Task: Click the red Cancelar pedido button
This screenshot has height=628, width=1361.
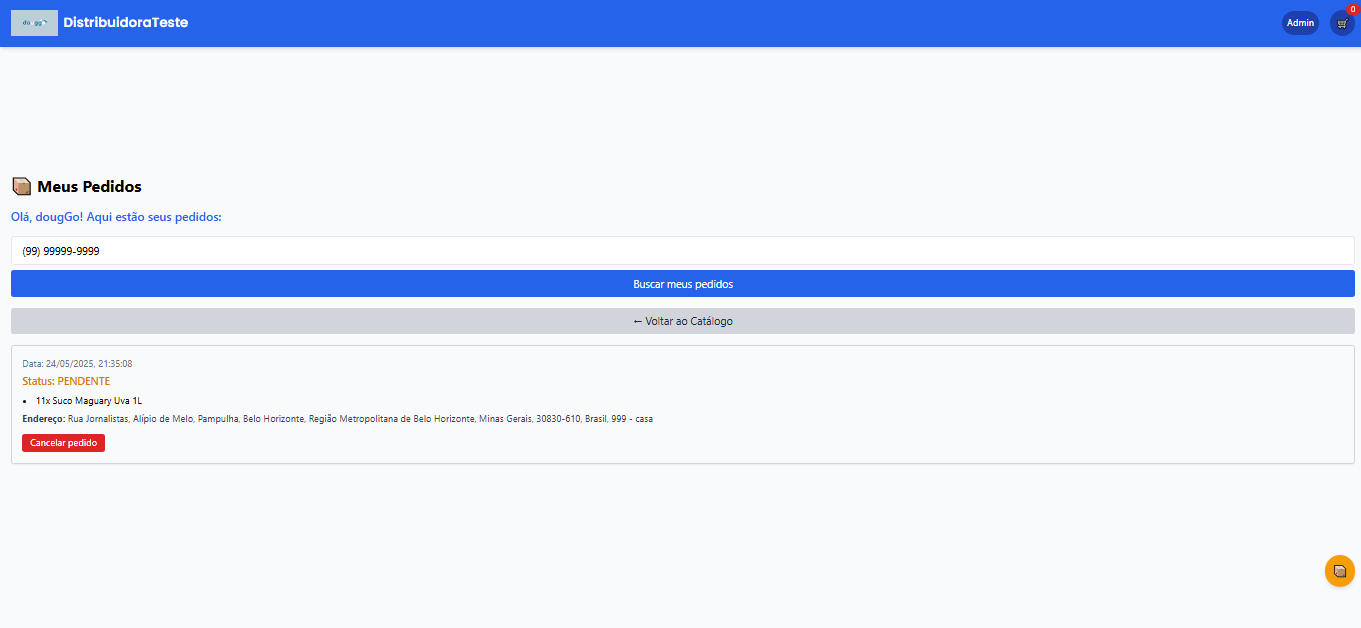Action: click(x=63, y=443)
